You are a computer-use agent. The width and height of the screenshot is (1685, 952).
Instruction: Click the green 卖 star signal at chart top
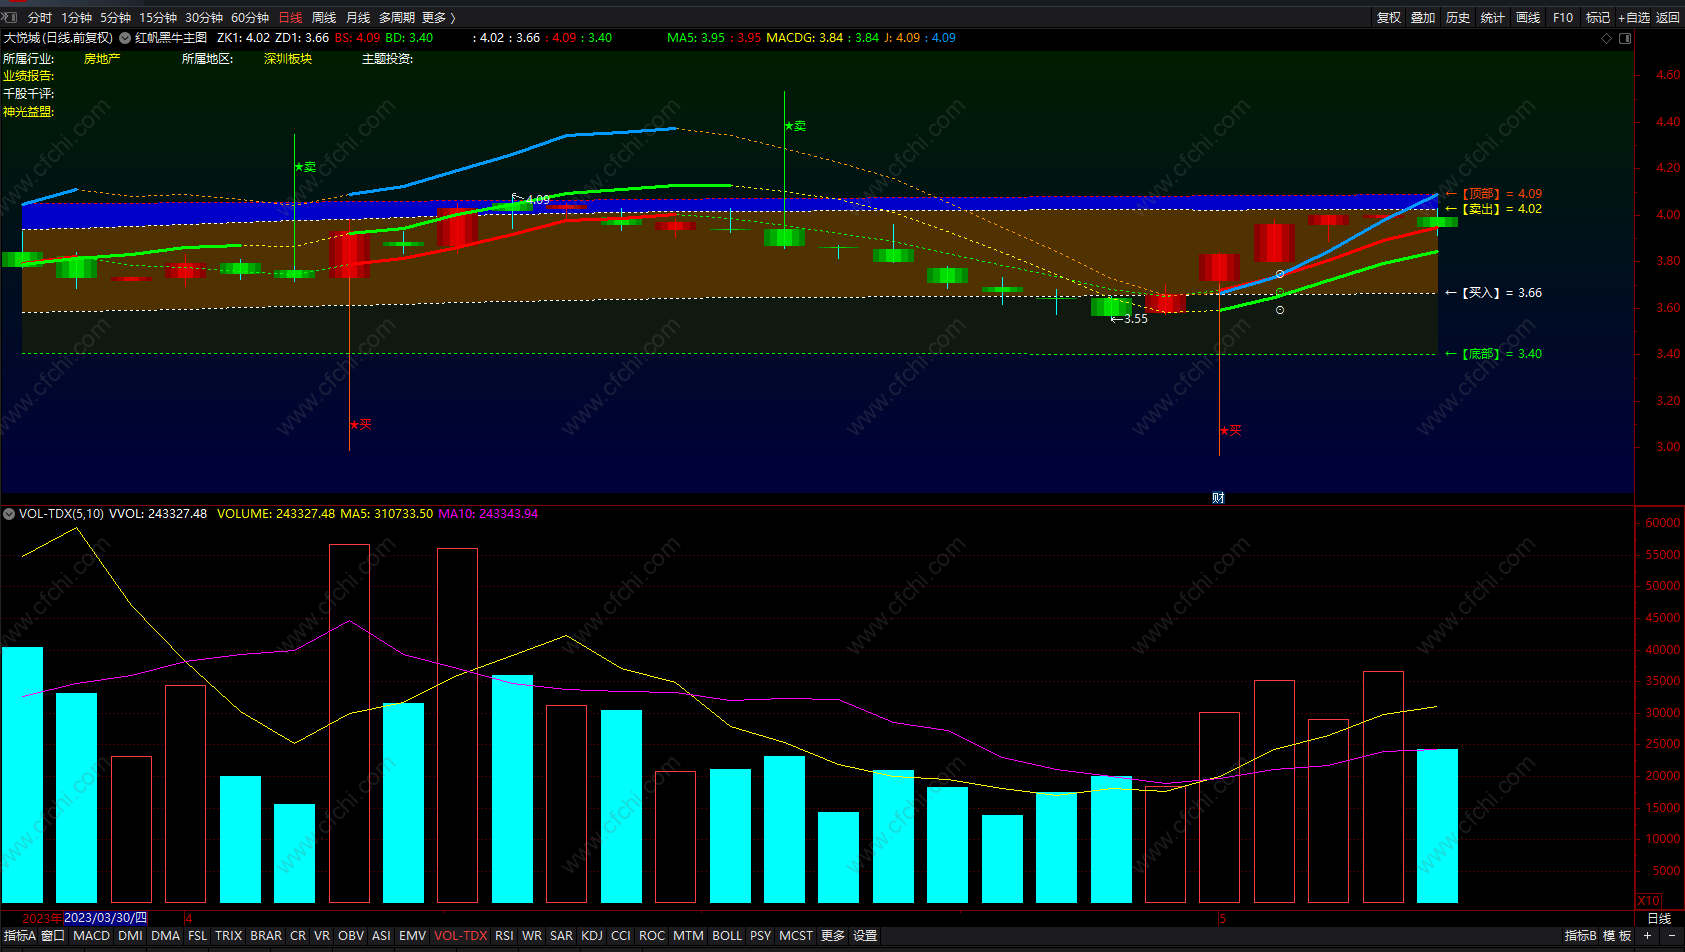tap(795, 126)
